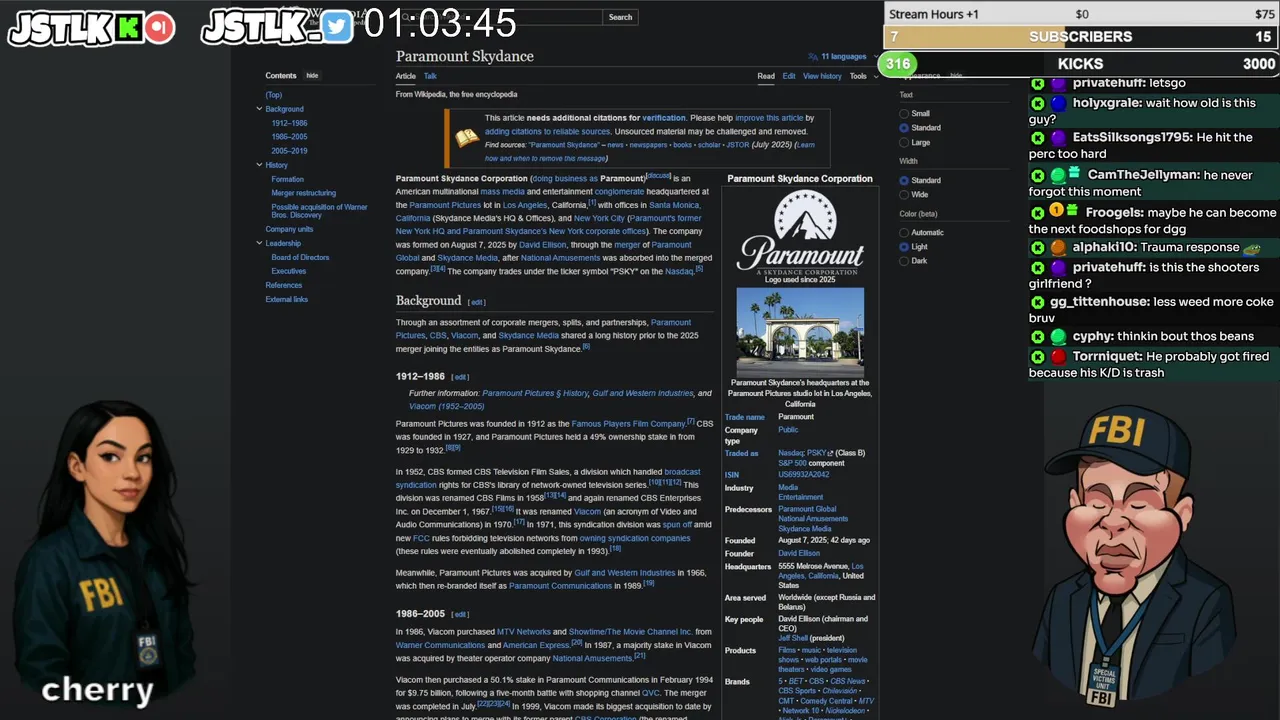Select Large text size option

tap(904, 142)
